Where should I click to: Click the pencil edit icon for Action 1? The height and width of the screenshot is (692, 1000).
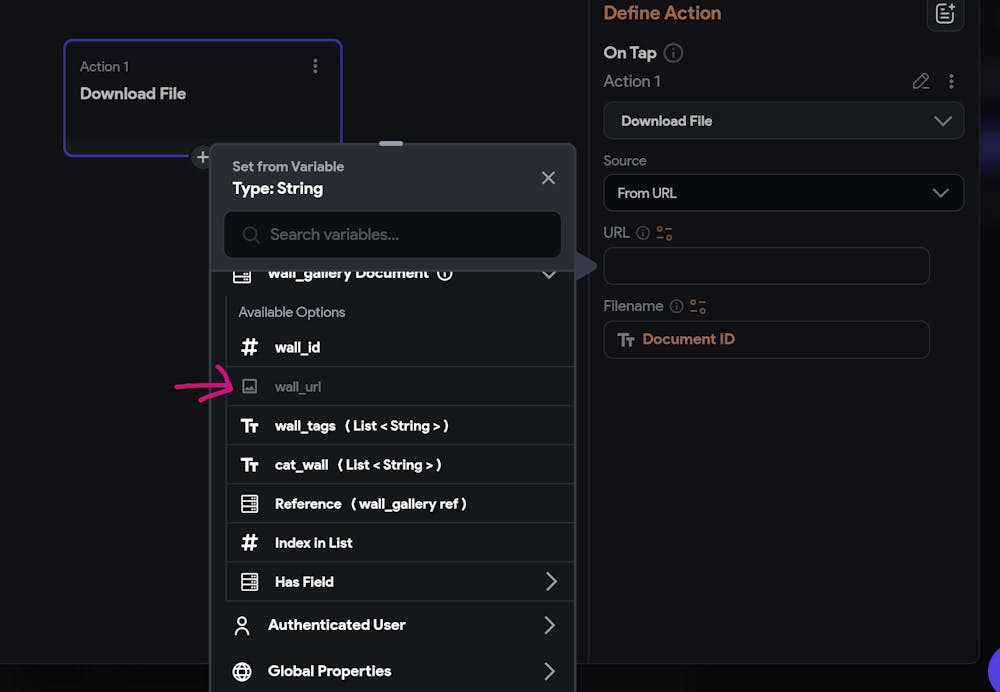pyautogui.click(x=921, y=81)
